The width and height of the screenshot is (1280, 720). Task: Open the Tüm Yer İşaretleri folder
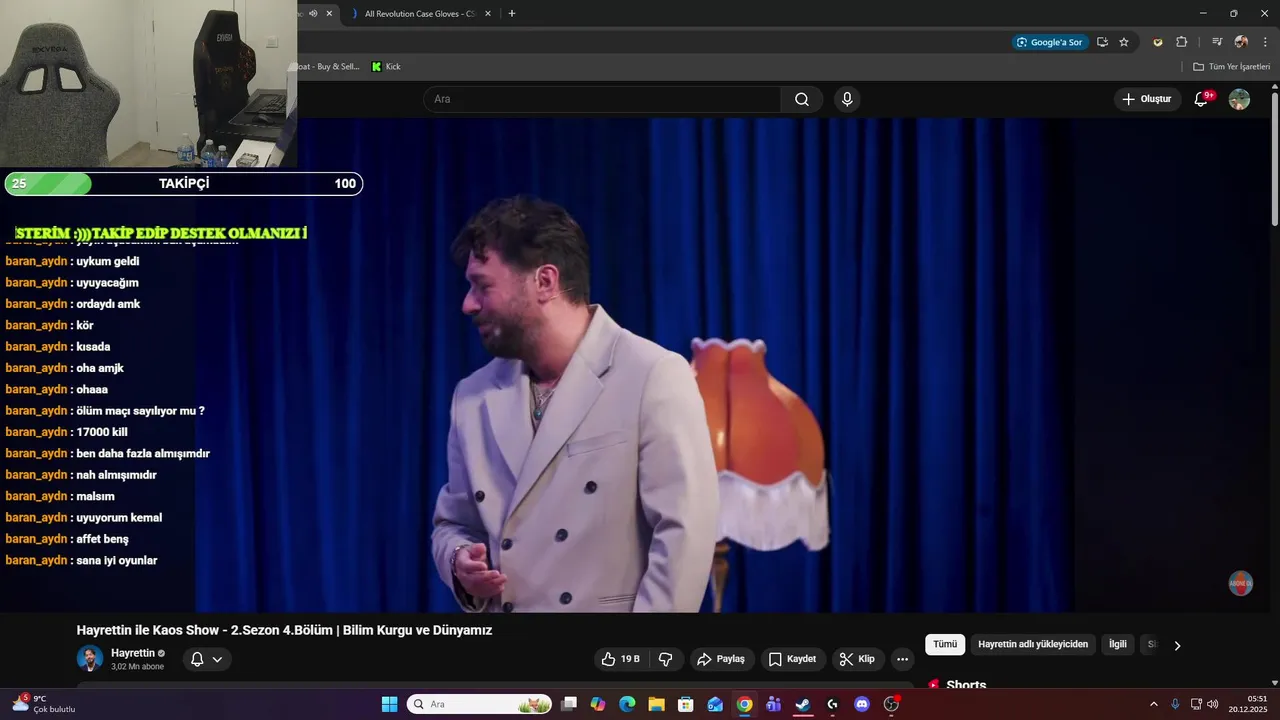pos(1231,66)
